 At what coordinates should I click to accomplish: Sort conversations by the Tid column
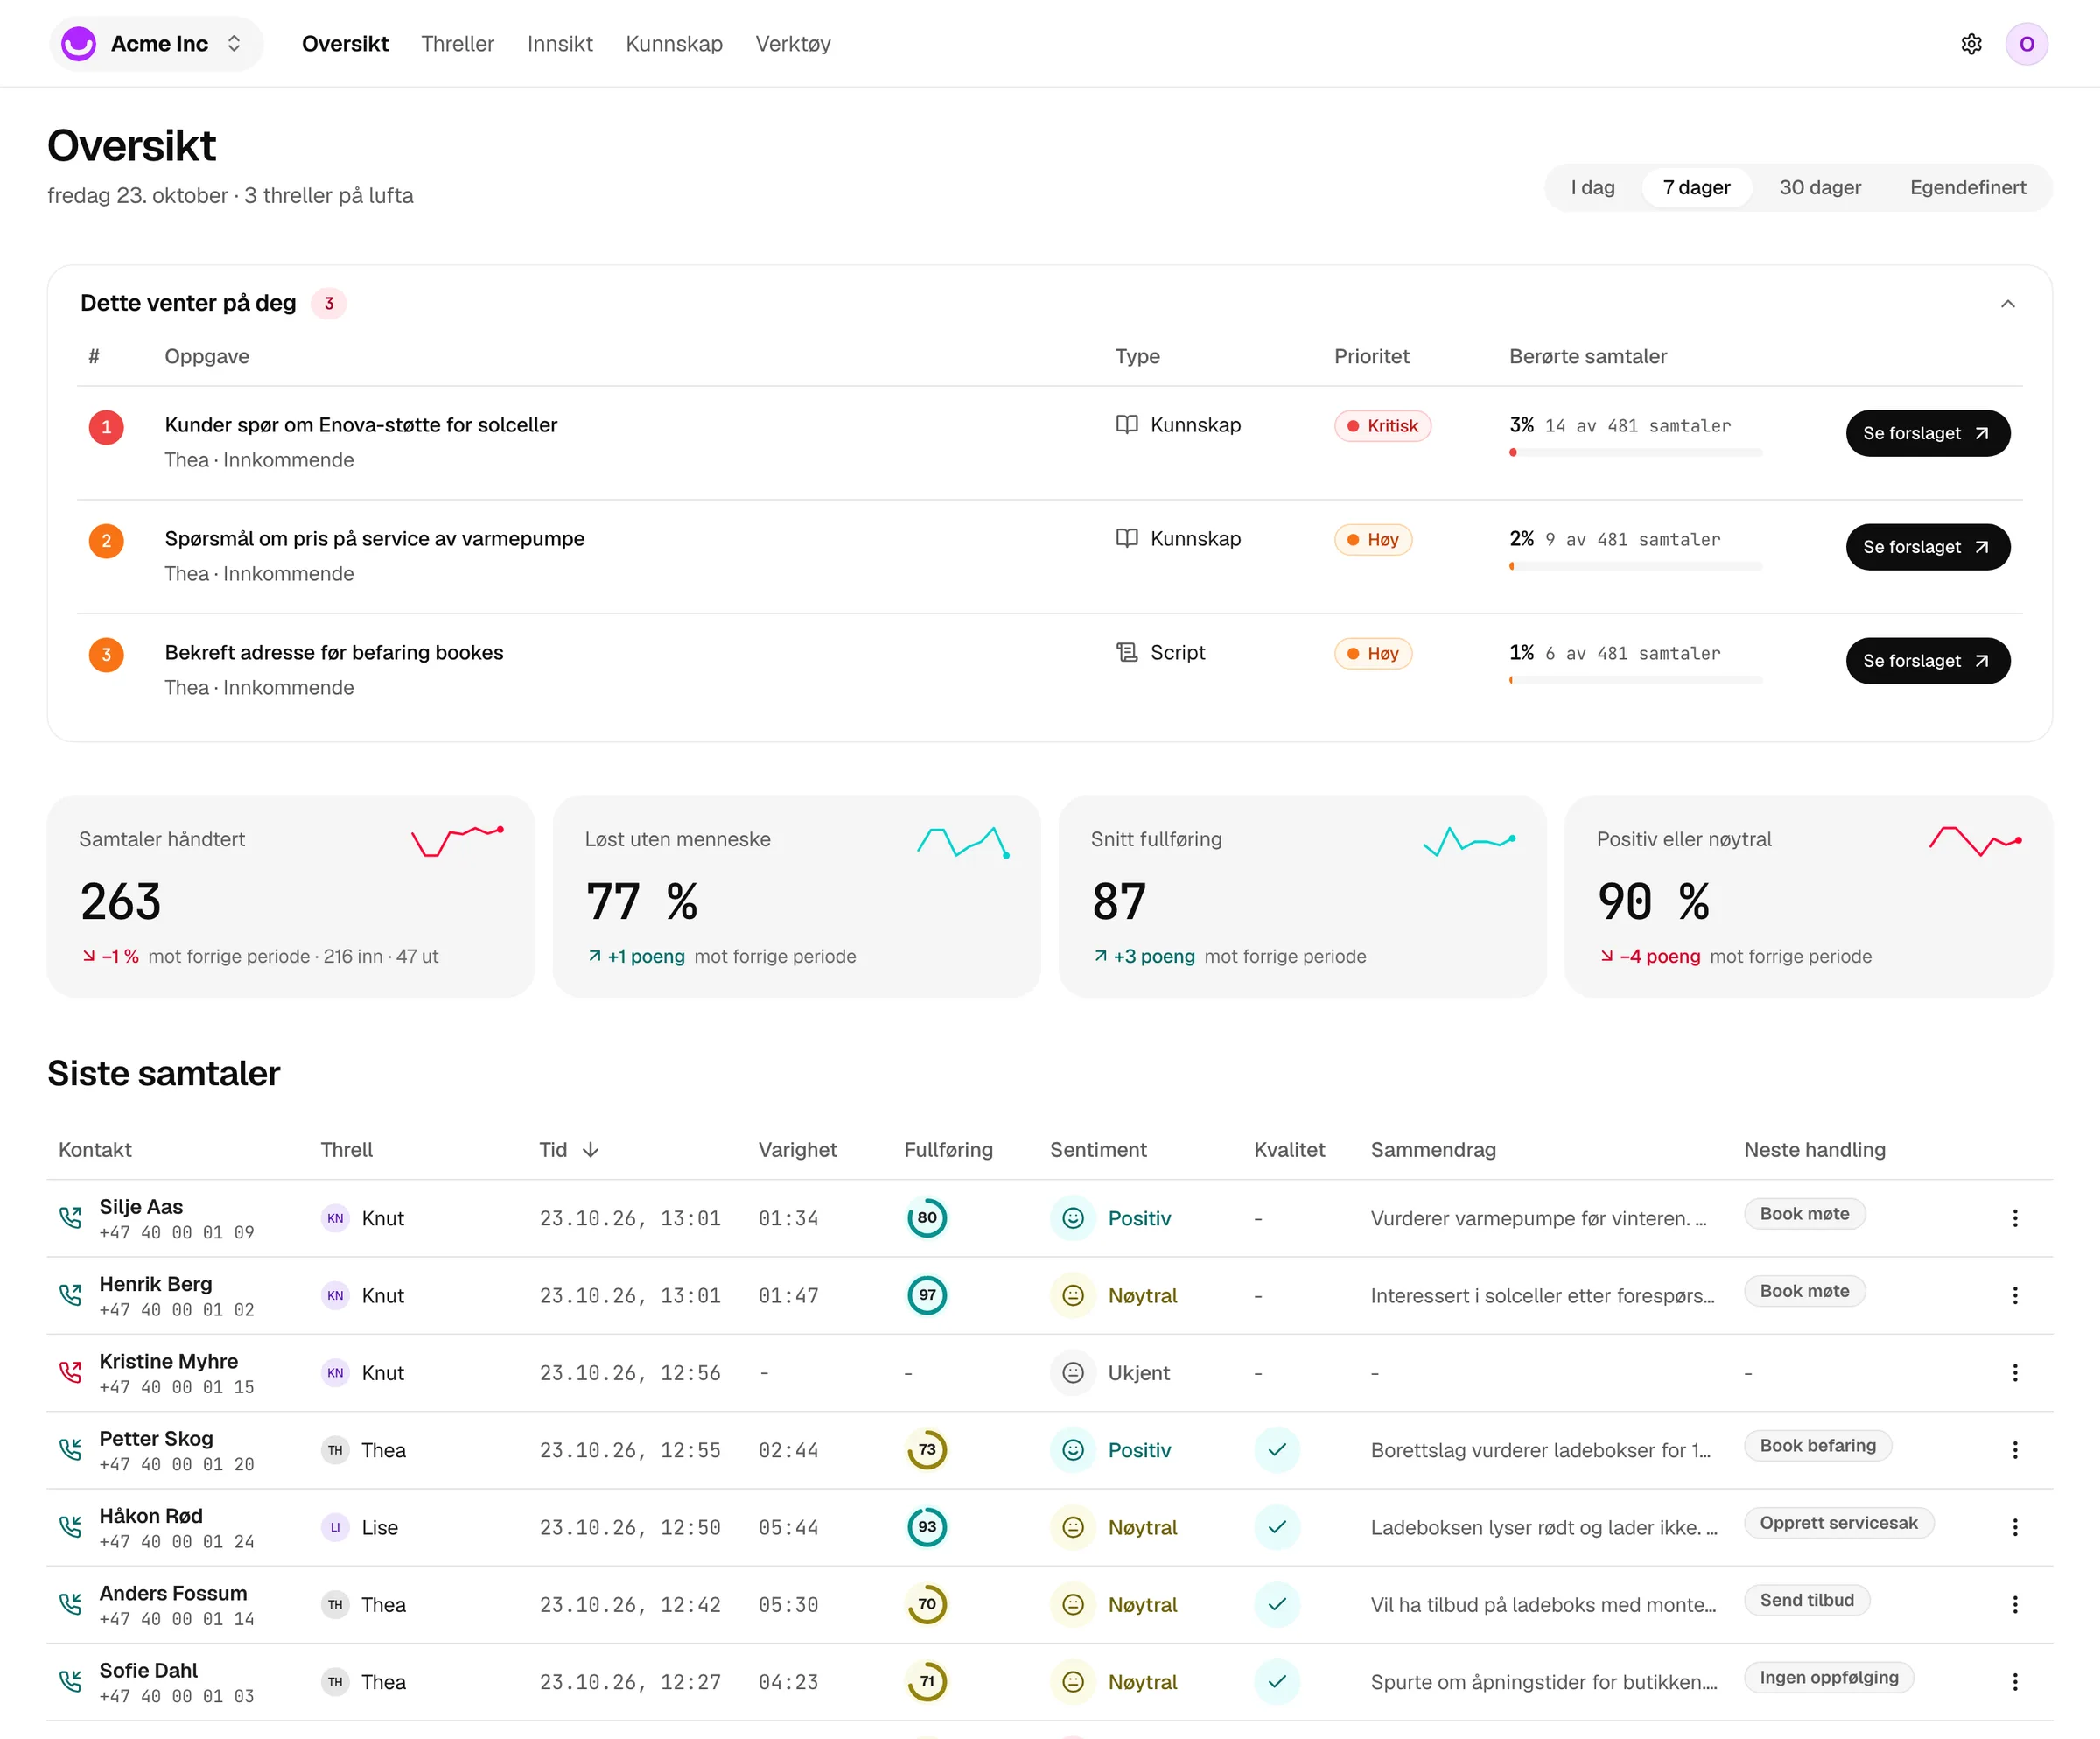click(x=569, y=1150)
